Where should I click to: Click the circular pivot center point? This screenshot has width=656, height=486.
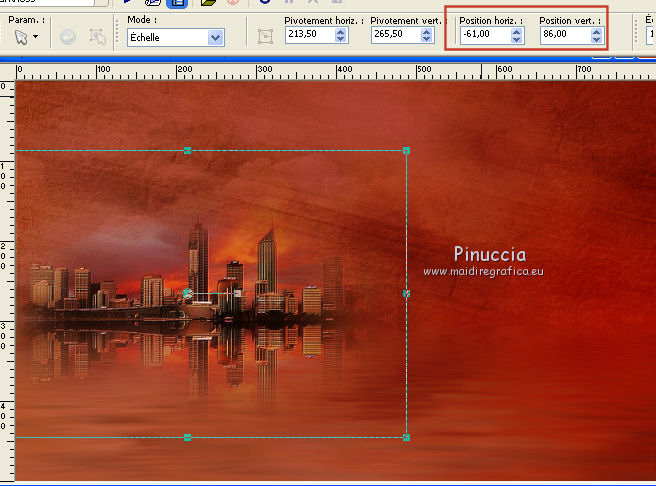click(187, 294)
